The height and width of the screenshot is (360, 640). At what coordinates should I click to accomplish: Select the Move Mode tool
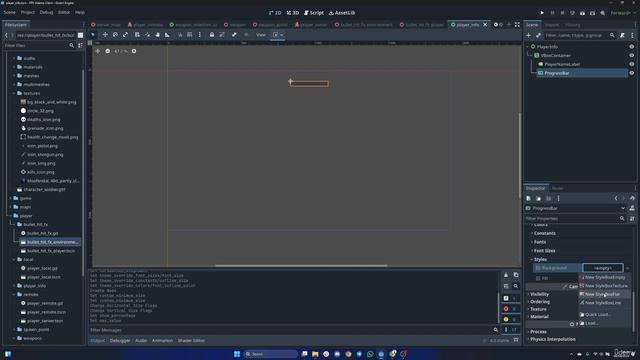(105, 35)
